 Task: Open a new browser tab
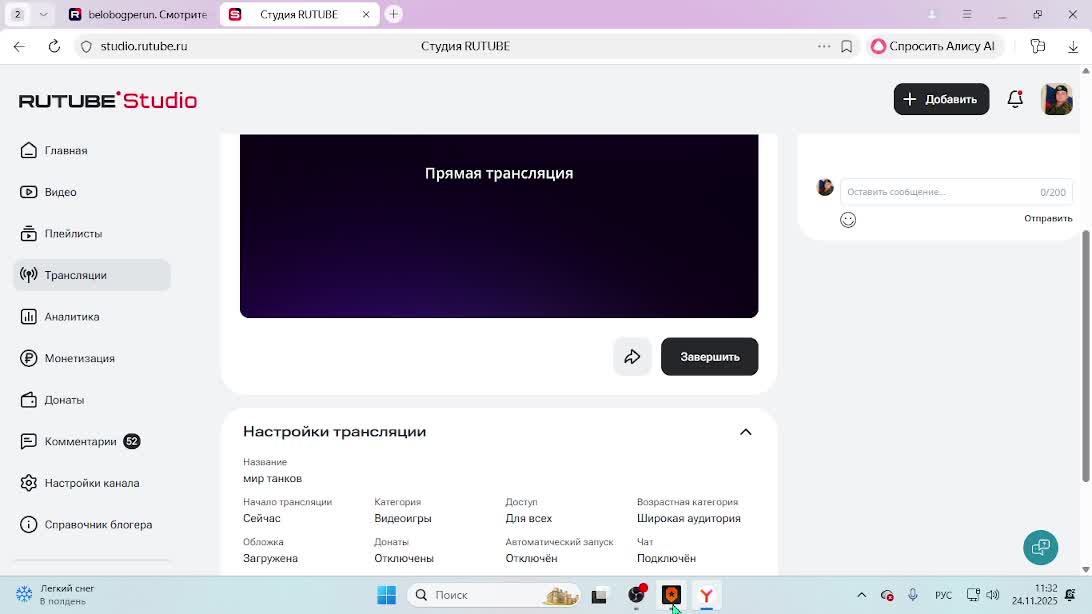[393, 14]
